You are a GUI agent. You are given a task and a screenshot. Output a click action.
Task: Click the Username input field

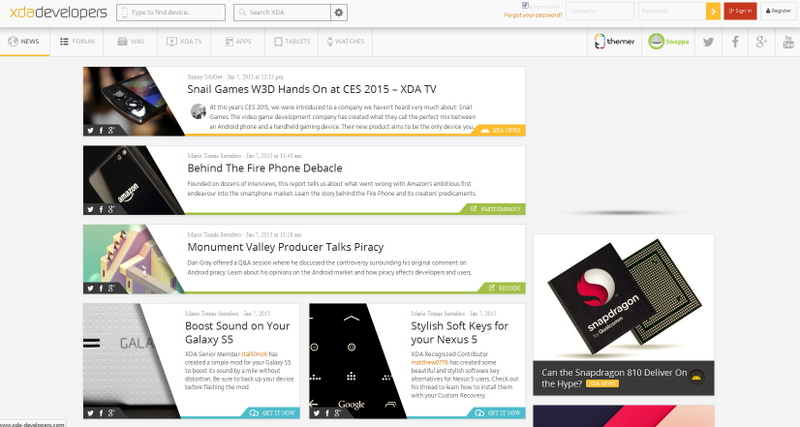(x=600, y=11)
